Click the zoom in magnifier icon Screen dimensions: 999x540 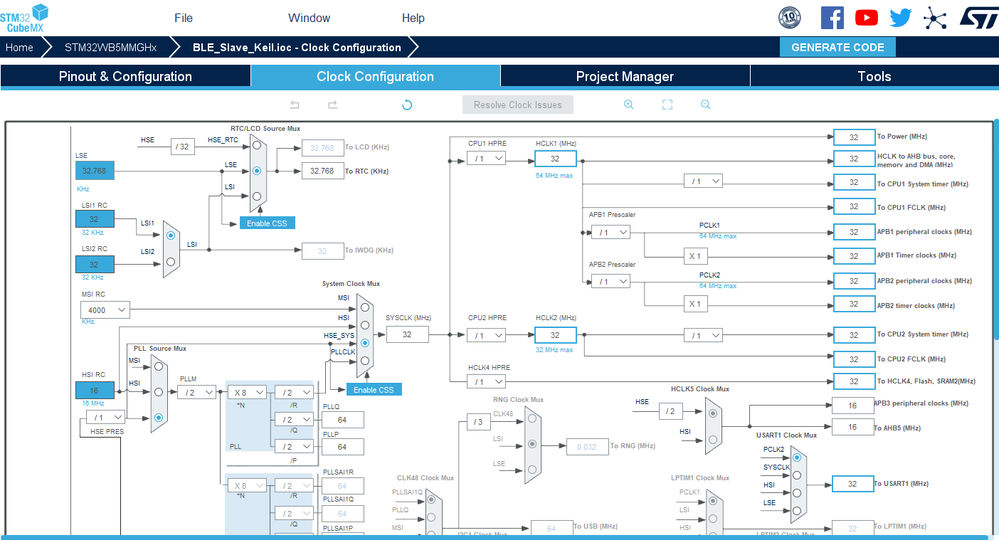pos(629,104)
